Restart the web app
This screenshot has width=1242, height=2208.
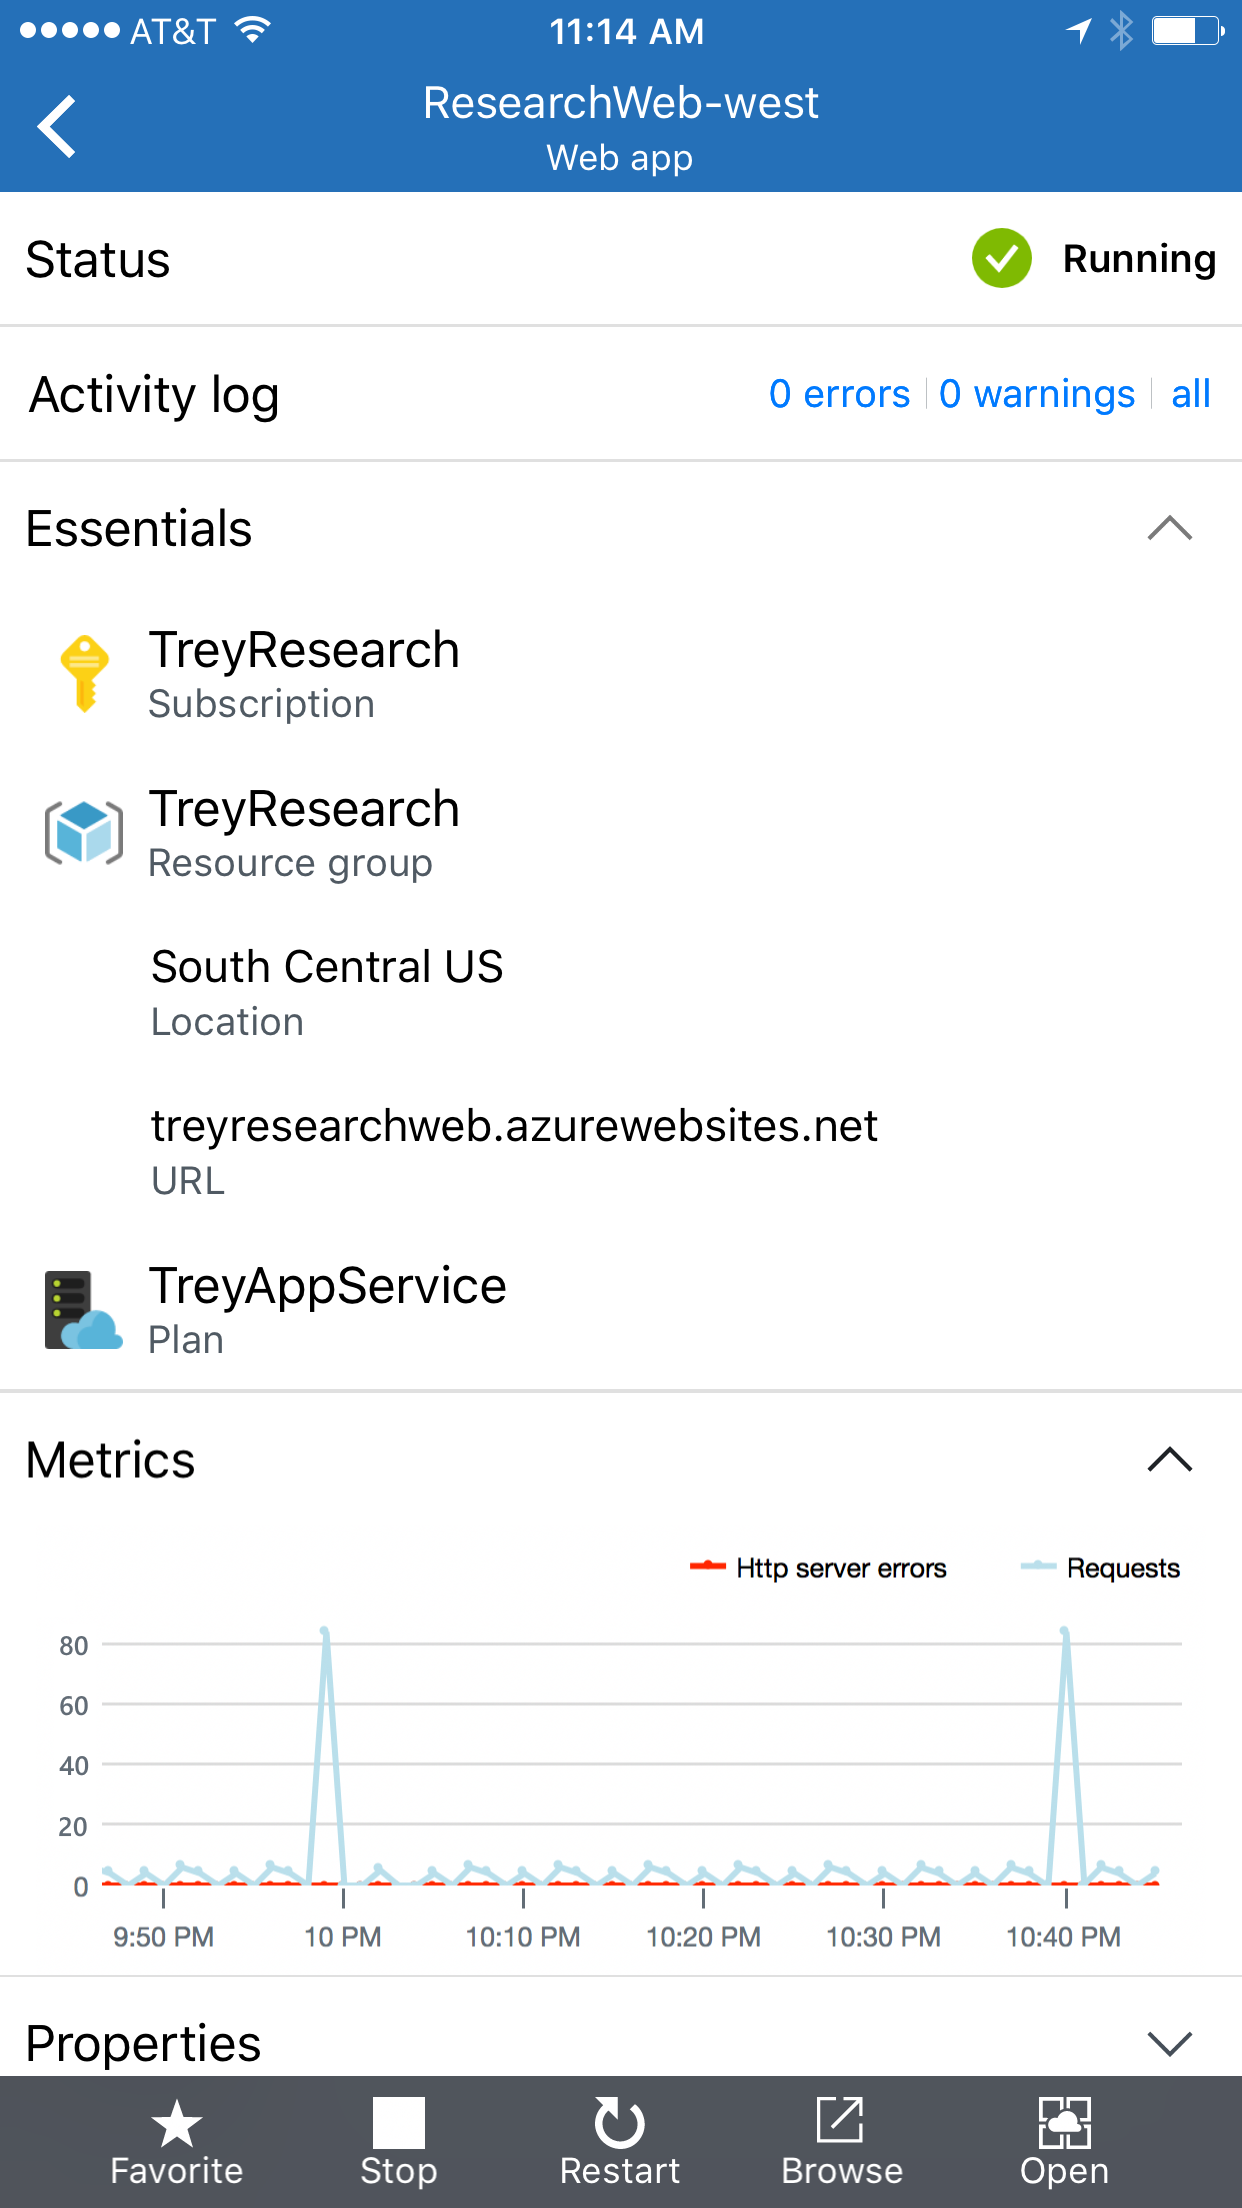coord(620,2141)
